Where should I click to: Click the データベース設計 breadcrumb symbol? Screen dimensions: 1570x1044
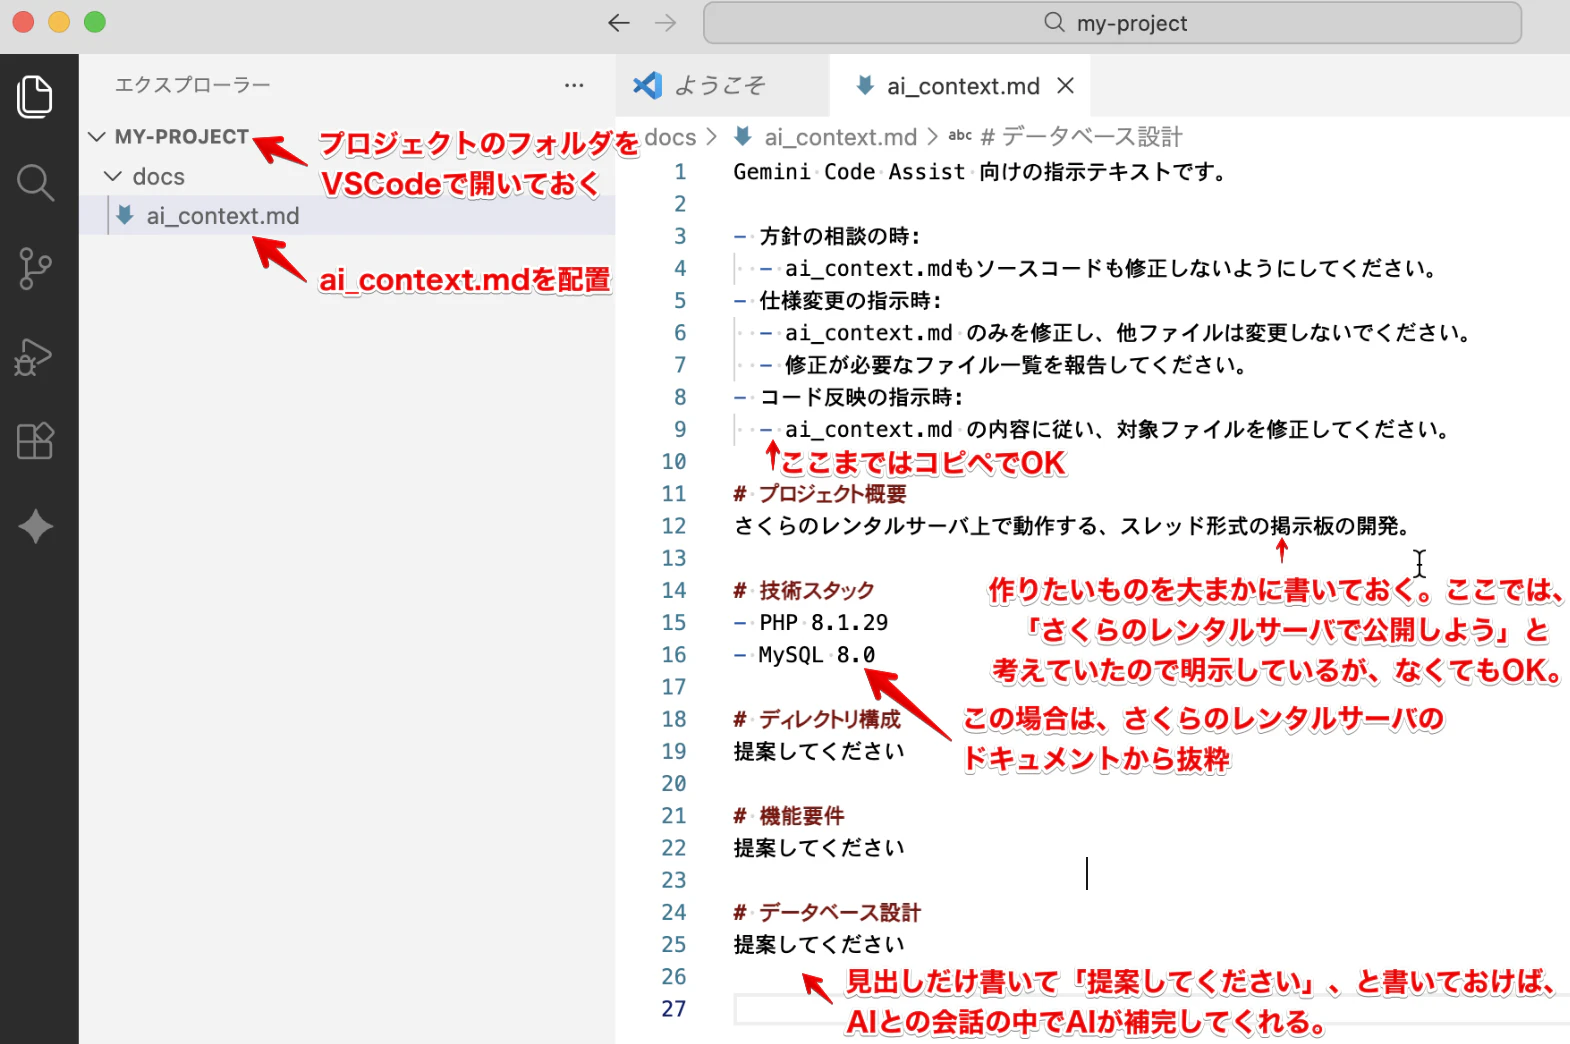click(x=1081, y=136)
